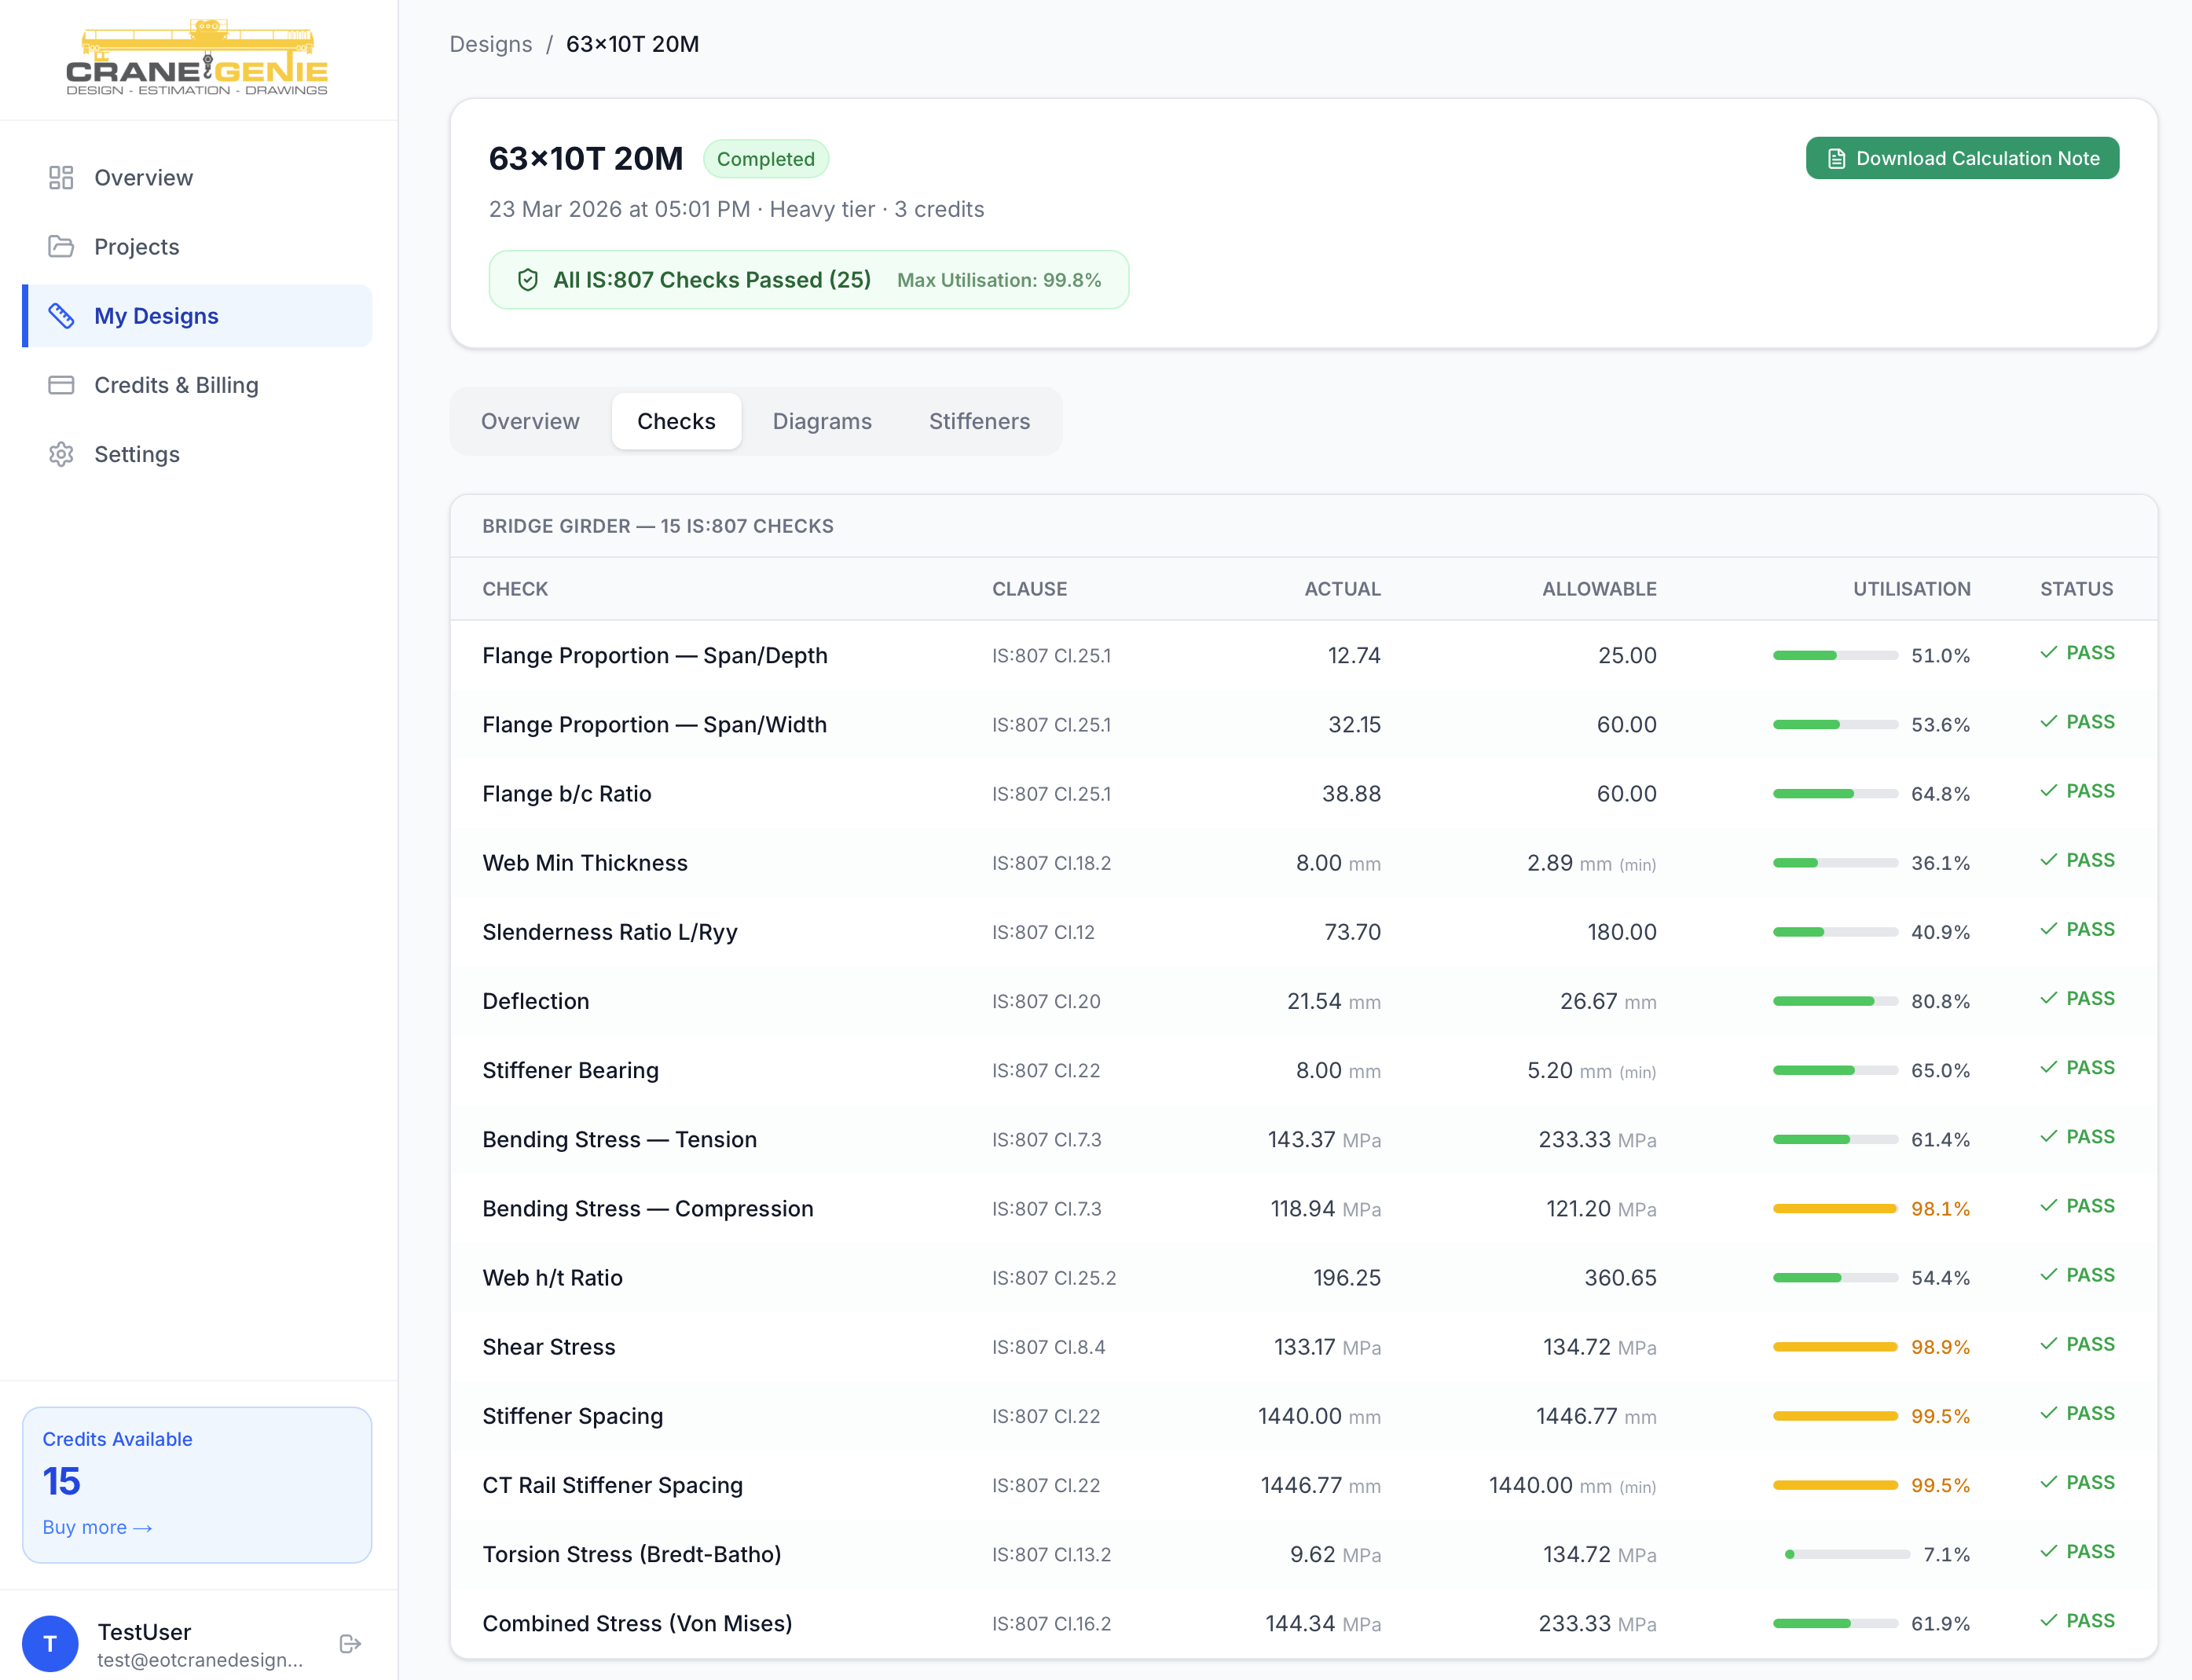Click the My Designs ruler icon
This screenshot has width=2192, height=1680.
(61, 316)
